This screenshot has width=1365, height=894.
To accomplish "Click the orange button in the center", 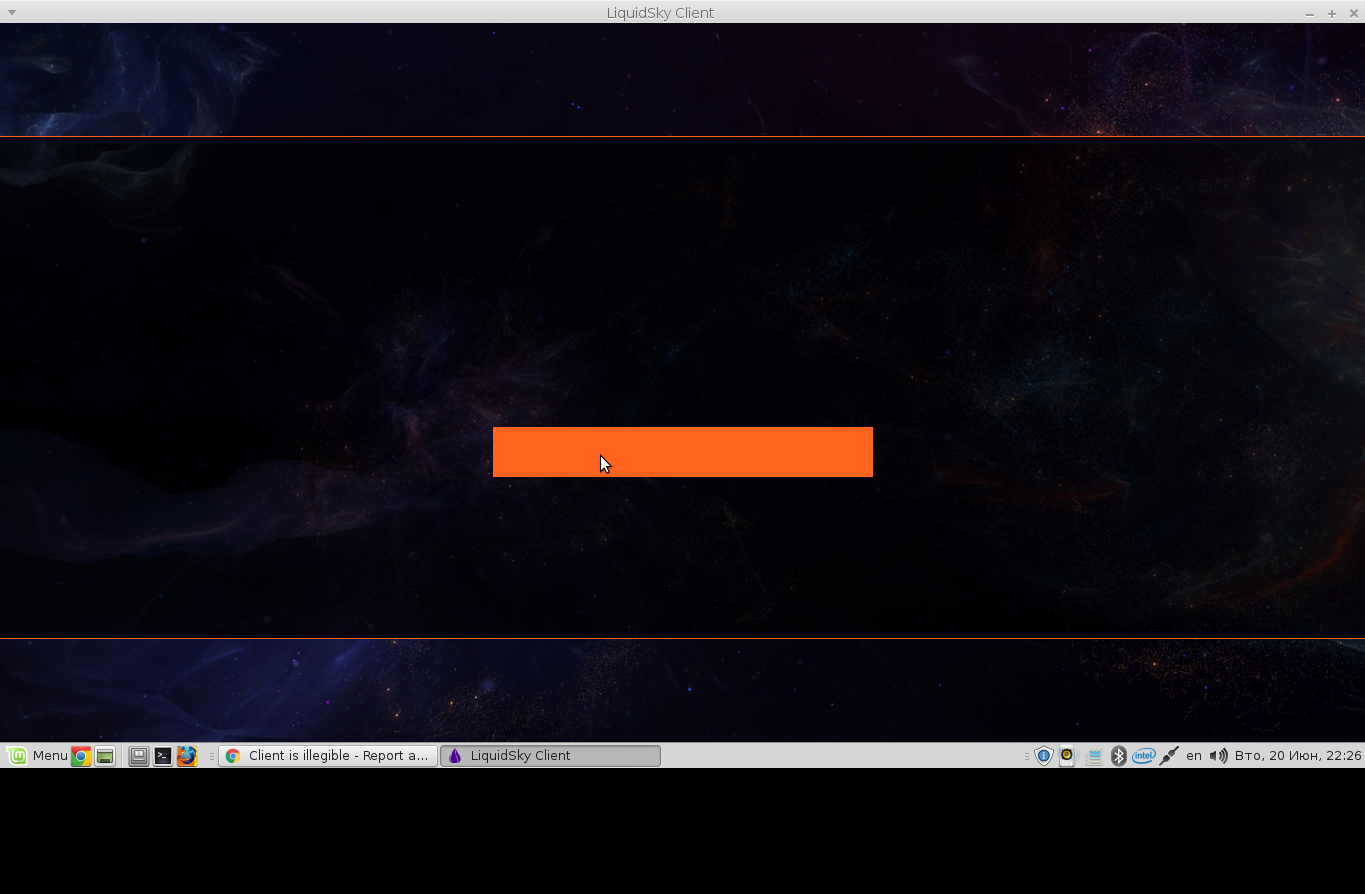I will click(x=682, y=452).
